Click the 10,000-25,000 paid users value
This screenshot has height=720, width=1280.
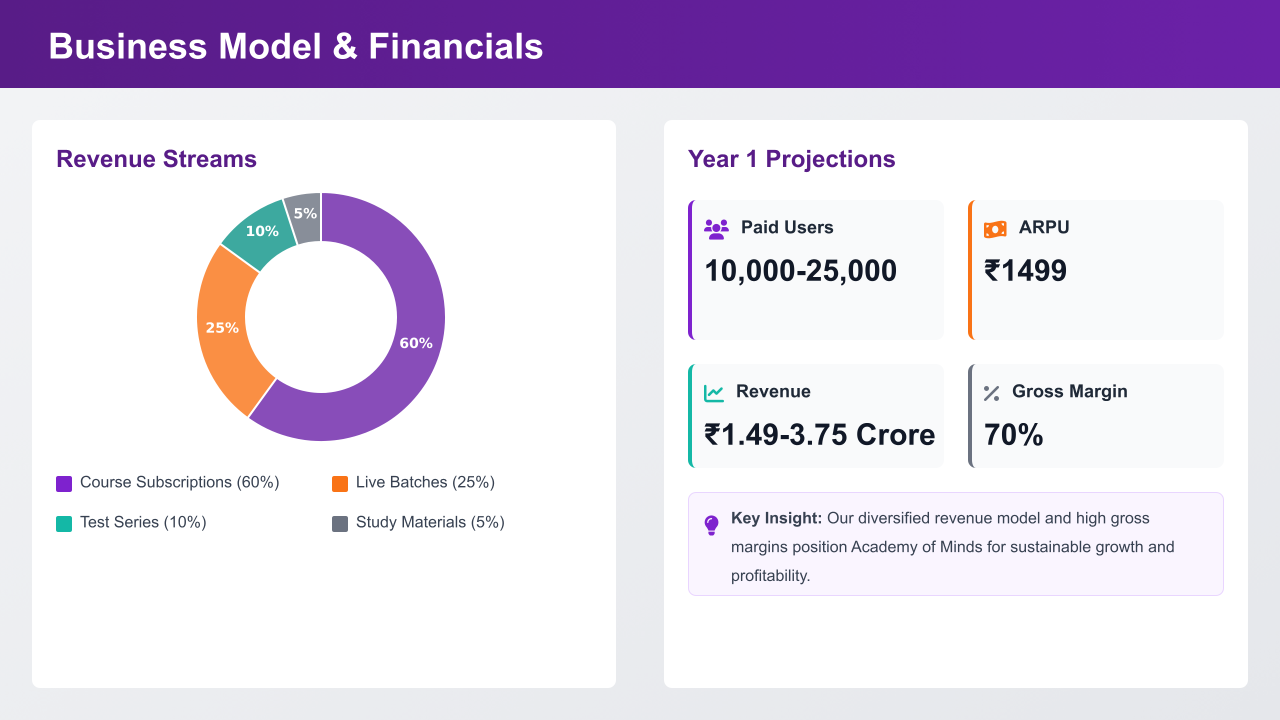click(801, 271)
